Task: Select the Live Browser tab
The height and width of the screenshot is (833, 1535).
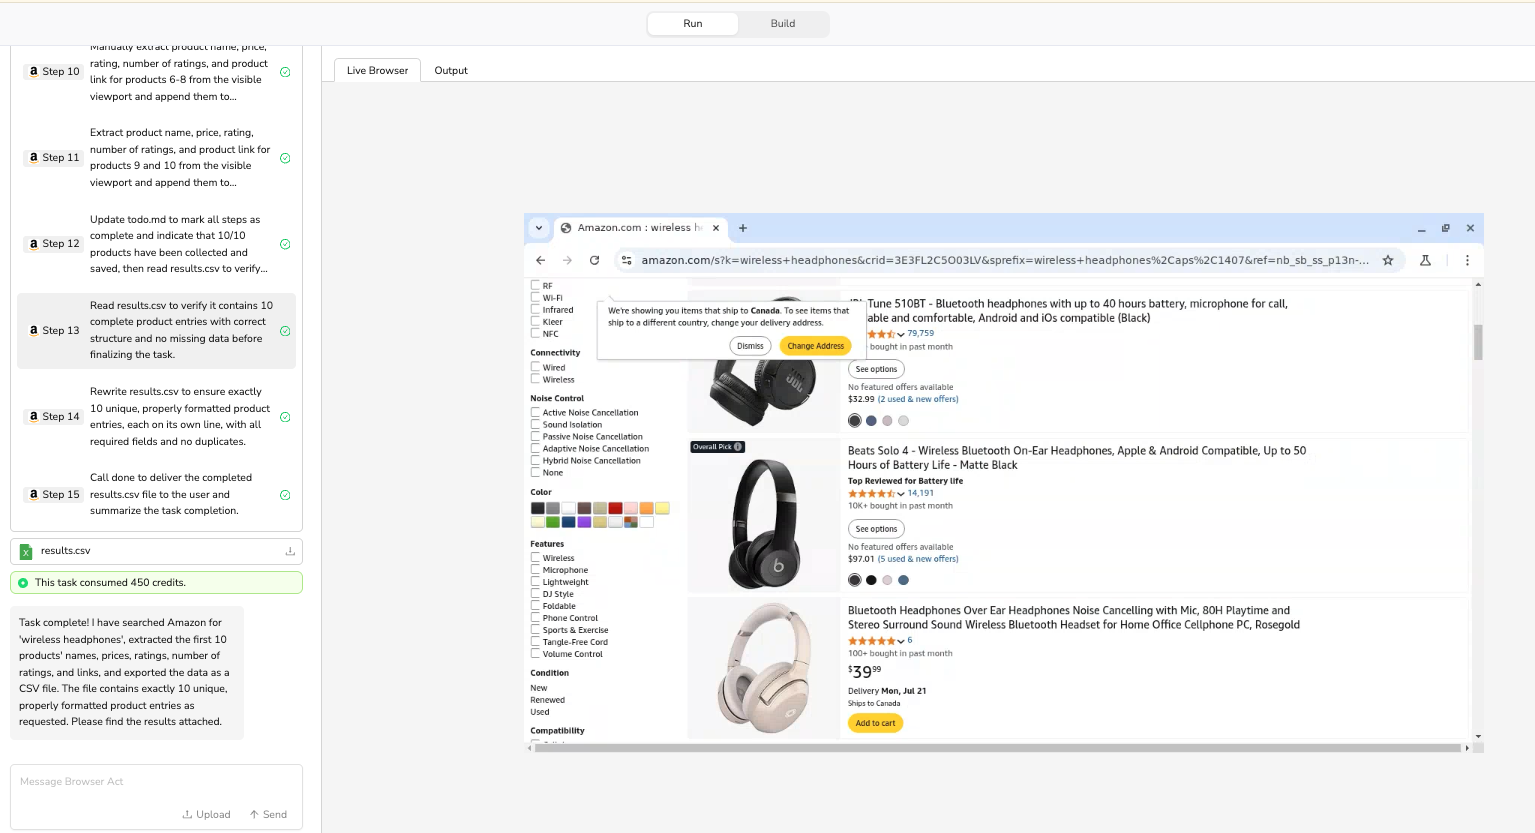Action: coord(377,70)
